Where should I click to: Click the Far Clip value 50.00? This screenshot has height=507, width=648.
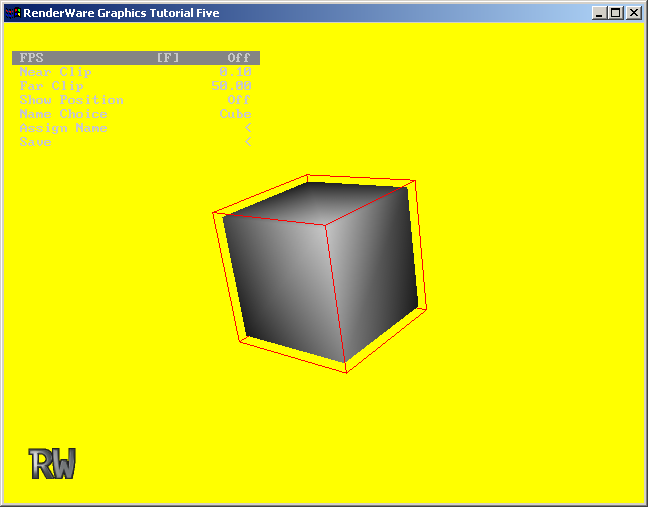click(231, 86)
